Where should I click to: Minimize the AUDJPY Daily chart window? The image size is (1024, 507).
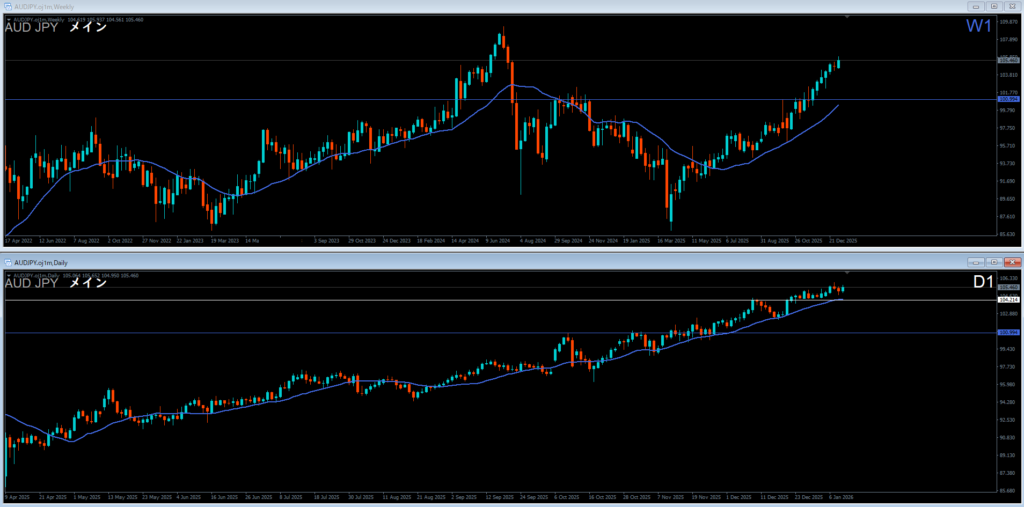pos(977,260)
